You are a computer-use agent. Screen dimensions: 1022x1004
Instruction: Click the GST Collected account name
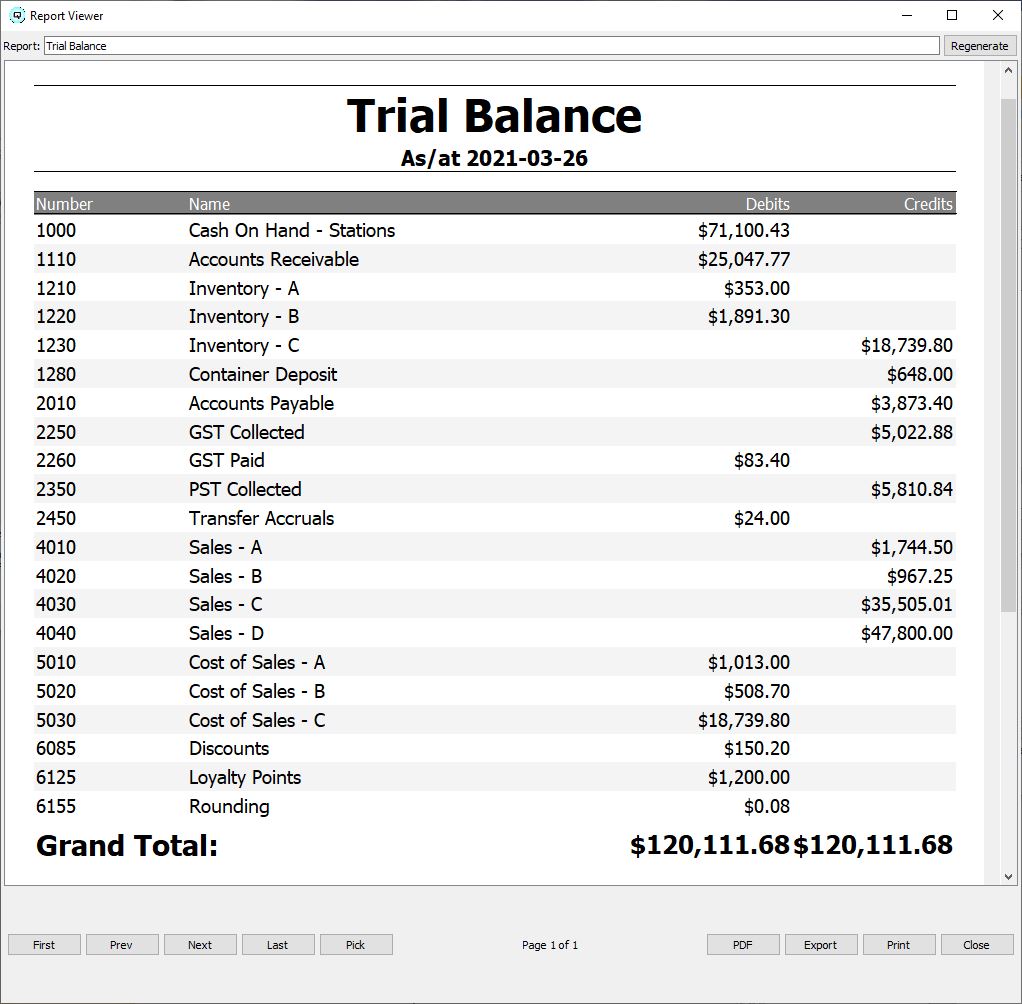(x=246, y=432)
